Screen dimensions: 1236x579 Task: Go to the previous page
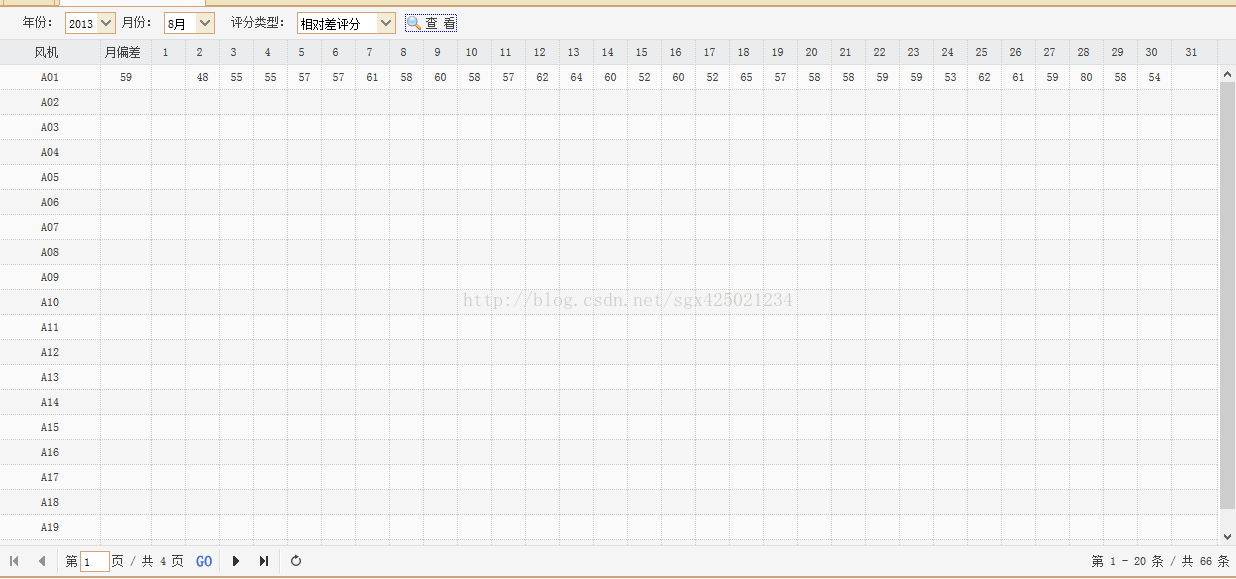[42, 561]
